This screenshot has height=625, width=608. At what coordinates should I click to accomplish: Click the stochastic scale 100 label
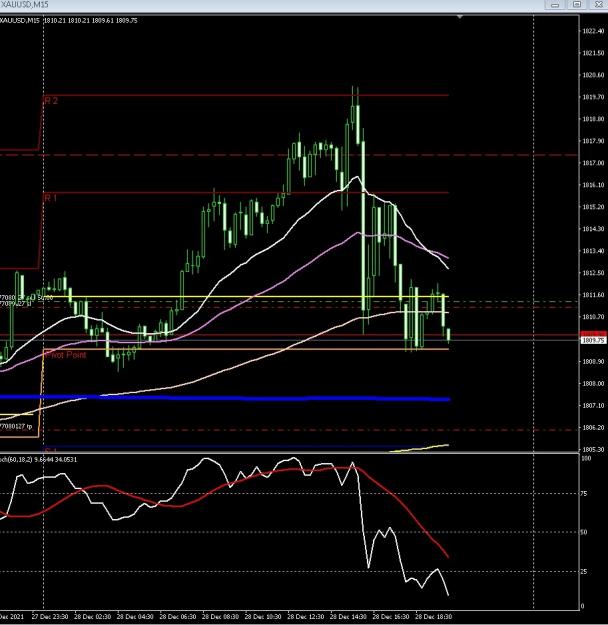coord(585,458)
